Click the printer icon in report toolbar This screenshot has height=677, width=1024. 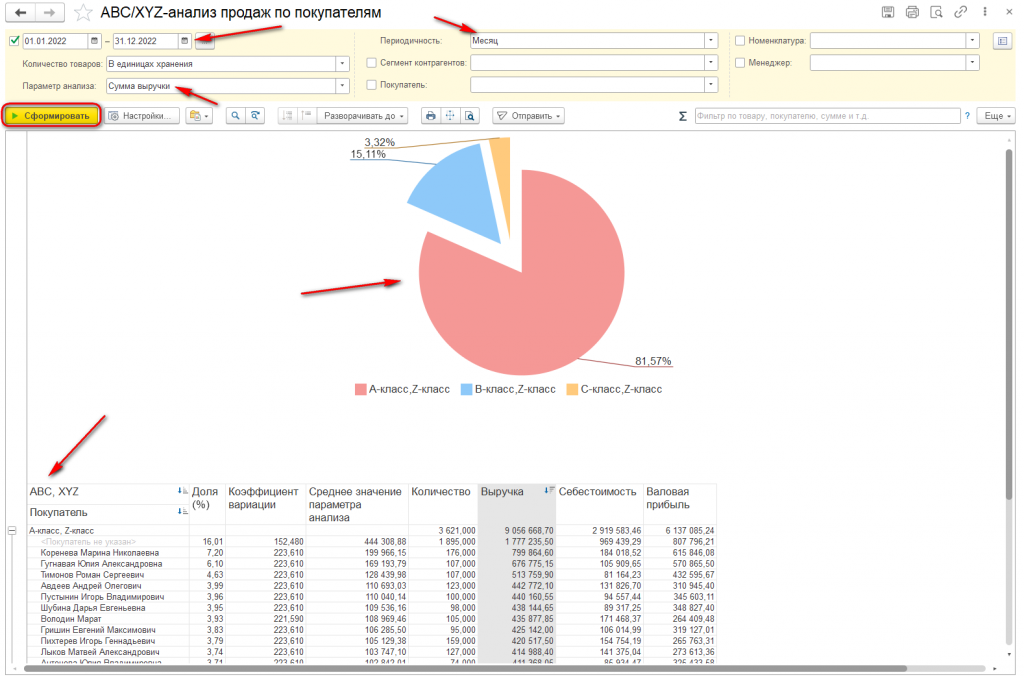(x=430, y=116)
